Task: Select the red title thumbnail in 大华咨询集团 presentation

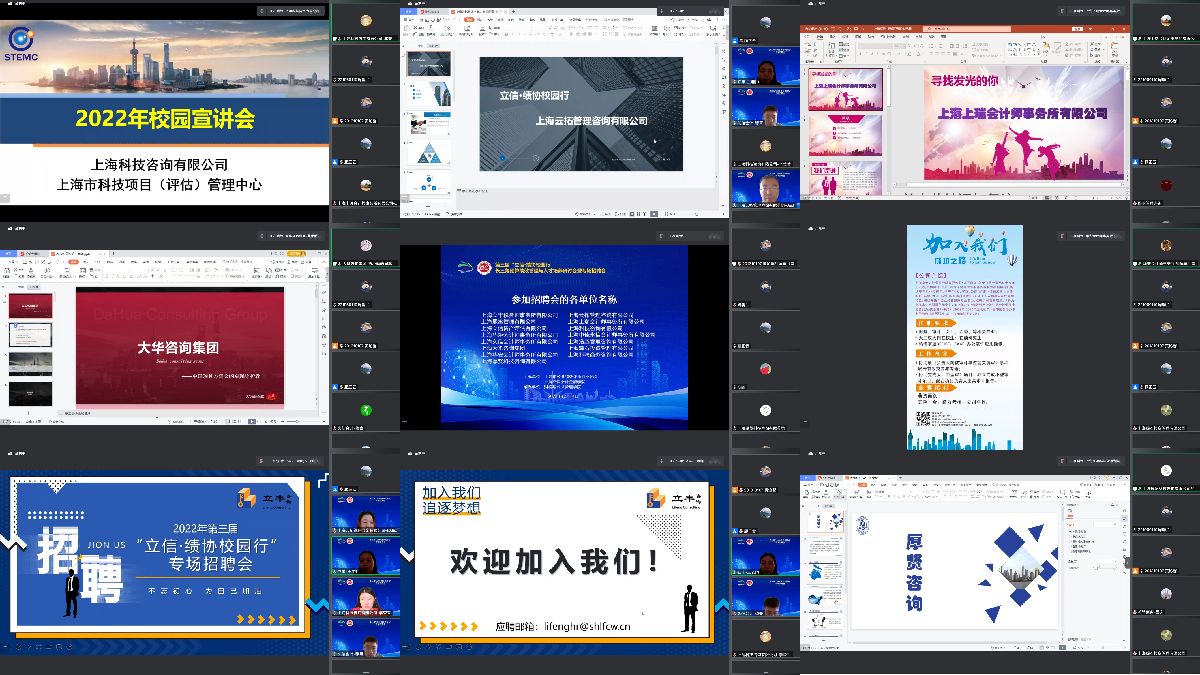Action: pyautogui.click(x=30, y=305)
